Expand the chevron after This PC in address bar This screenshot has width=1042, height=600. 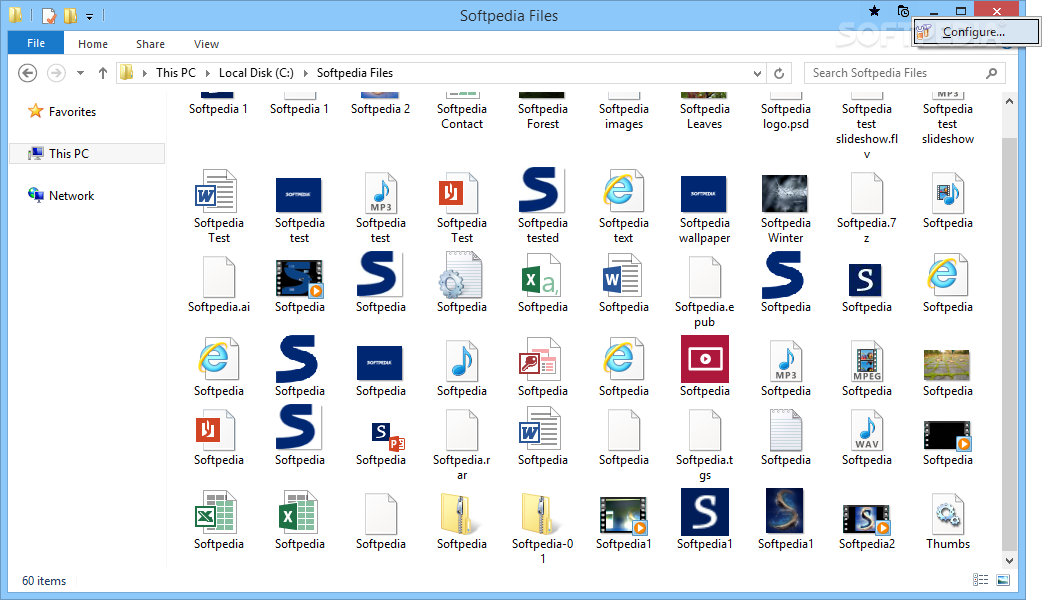click(207, 73)
